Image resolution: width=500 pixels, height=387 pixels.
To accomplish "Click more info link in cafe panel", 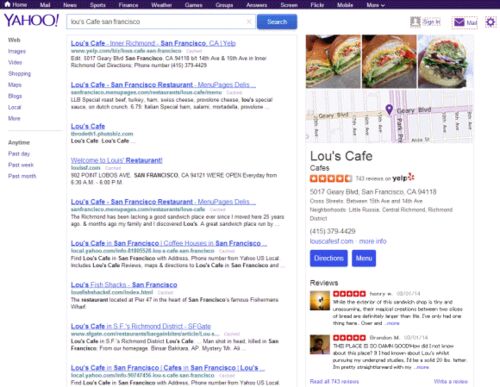I will click(373, 241).
